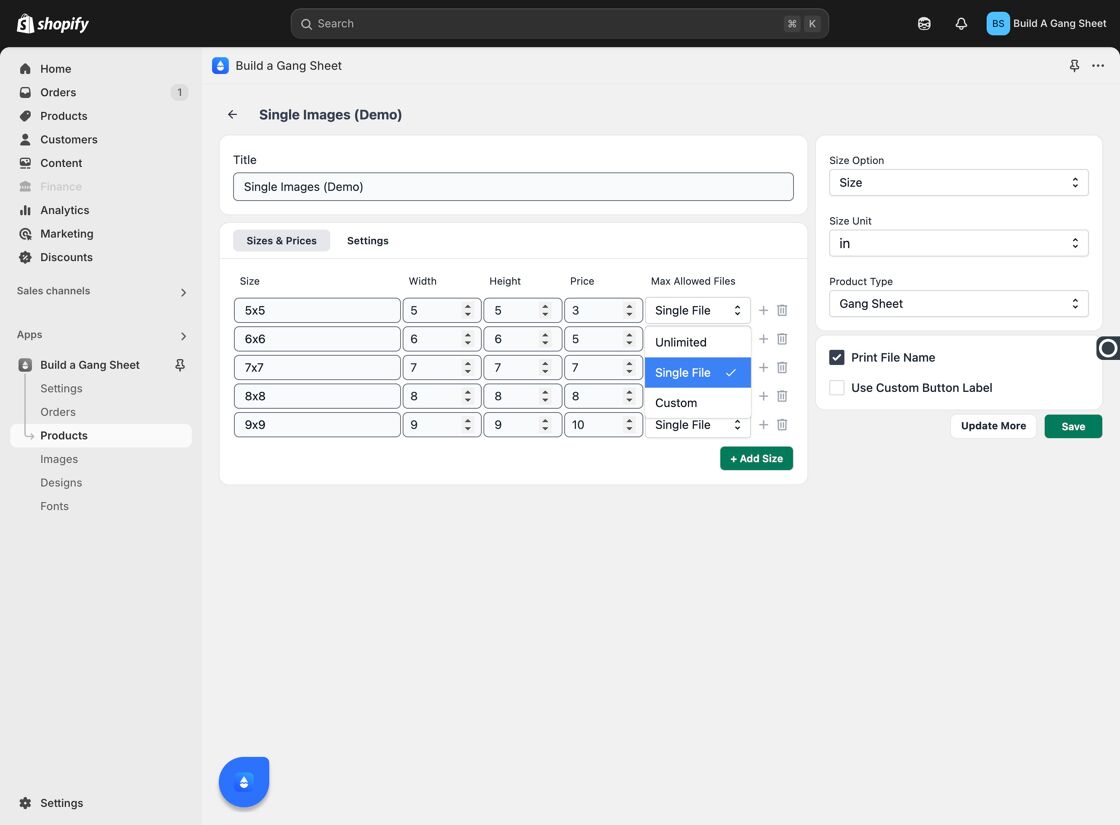Screen dimensions: 1120x825
Task: Delete the 5x5 size row
Action: tap(782, 311)
